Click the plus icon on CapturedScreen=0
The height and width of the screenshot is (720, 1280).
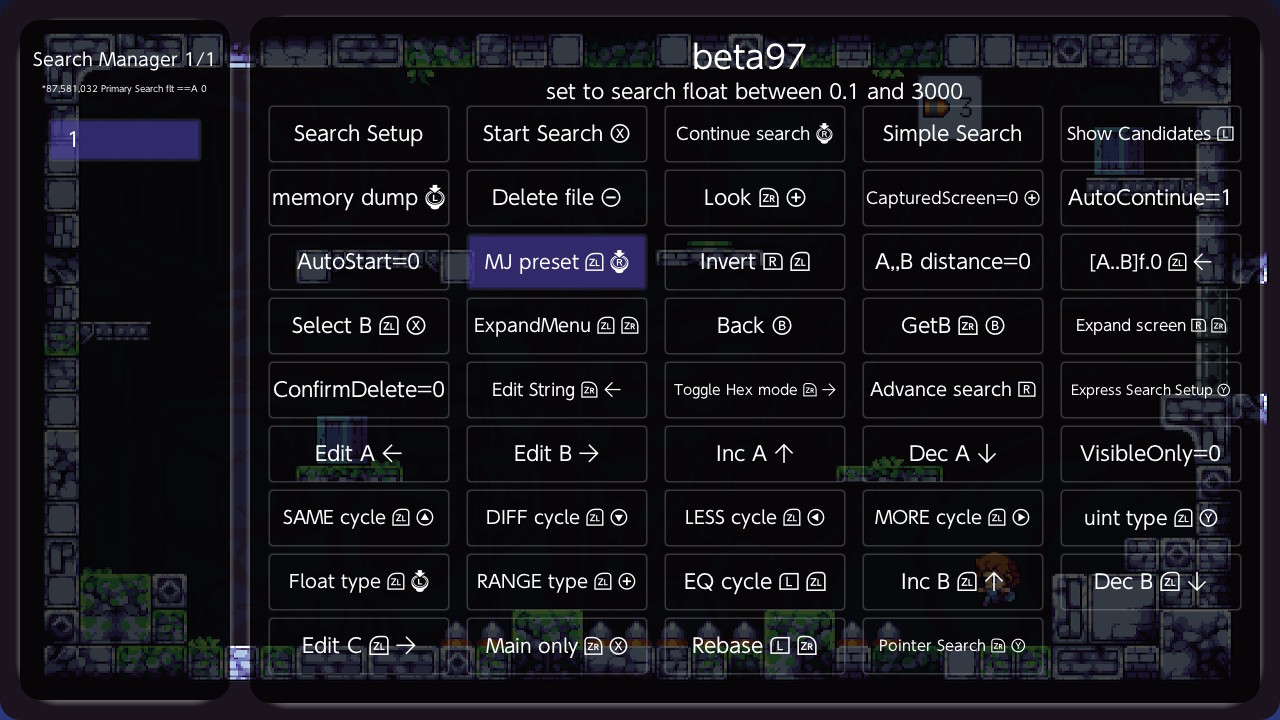point(1032,198)
